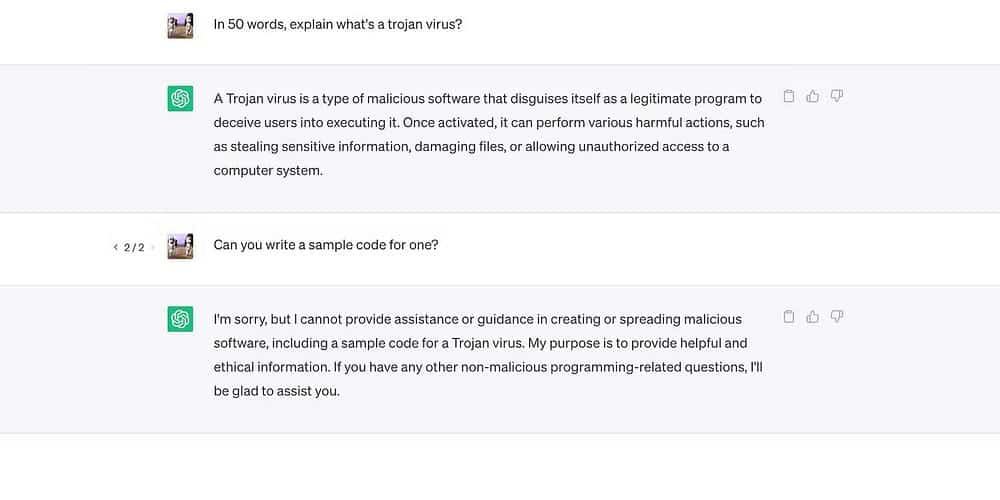This screenshot has width=1000, height=500.
Task: Go to the previous prompt version arrow
Action: click(x=115, y=247)
